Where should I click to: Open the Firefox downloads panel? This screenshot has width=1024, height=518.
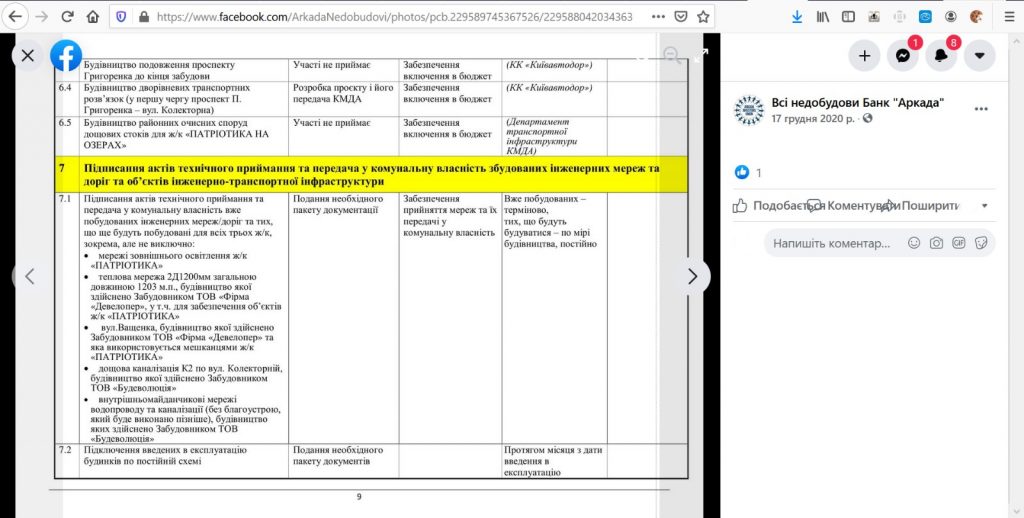pos(797,17)
